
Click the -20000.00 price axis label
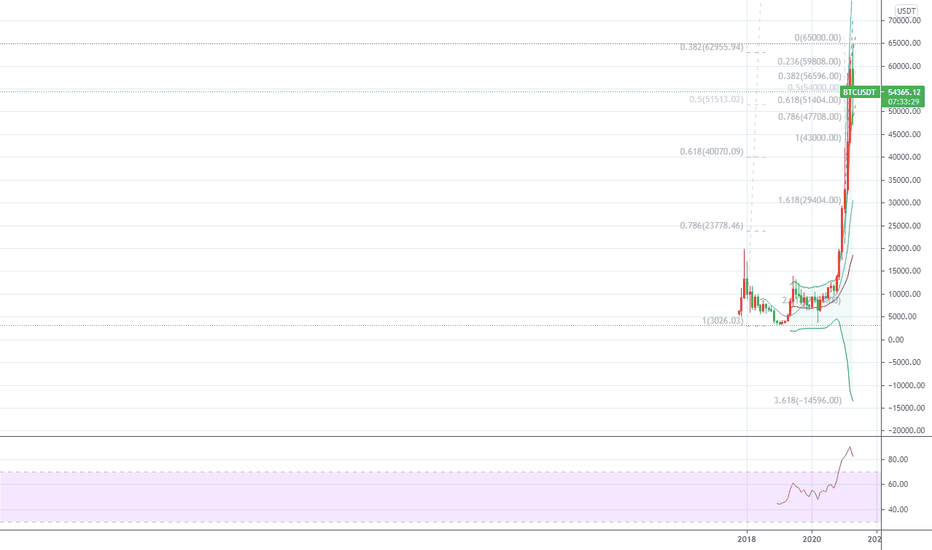point(906,430)
